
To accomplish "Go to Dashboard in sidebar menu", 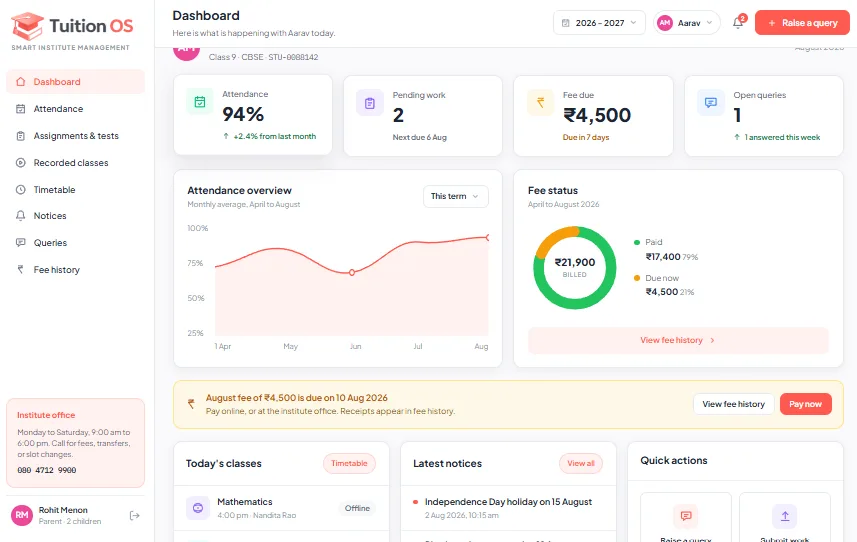I will 75,82.
